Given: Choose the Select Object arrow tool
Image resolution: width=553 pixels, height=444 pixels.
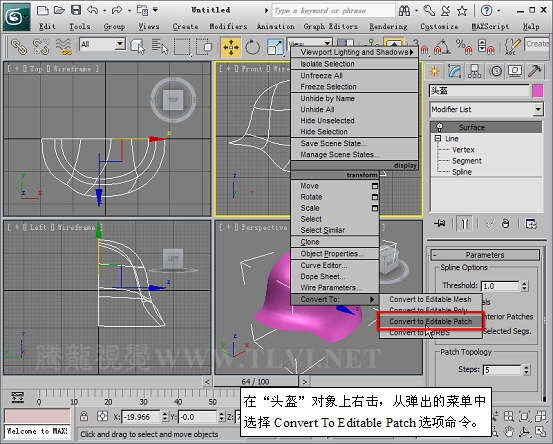Looking at the screenshot, I should point(138,47).
